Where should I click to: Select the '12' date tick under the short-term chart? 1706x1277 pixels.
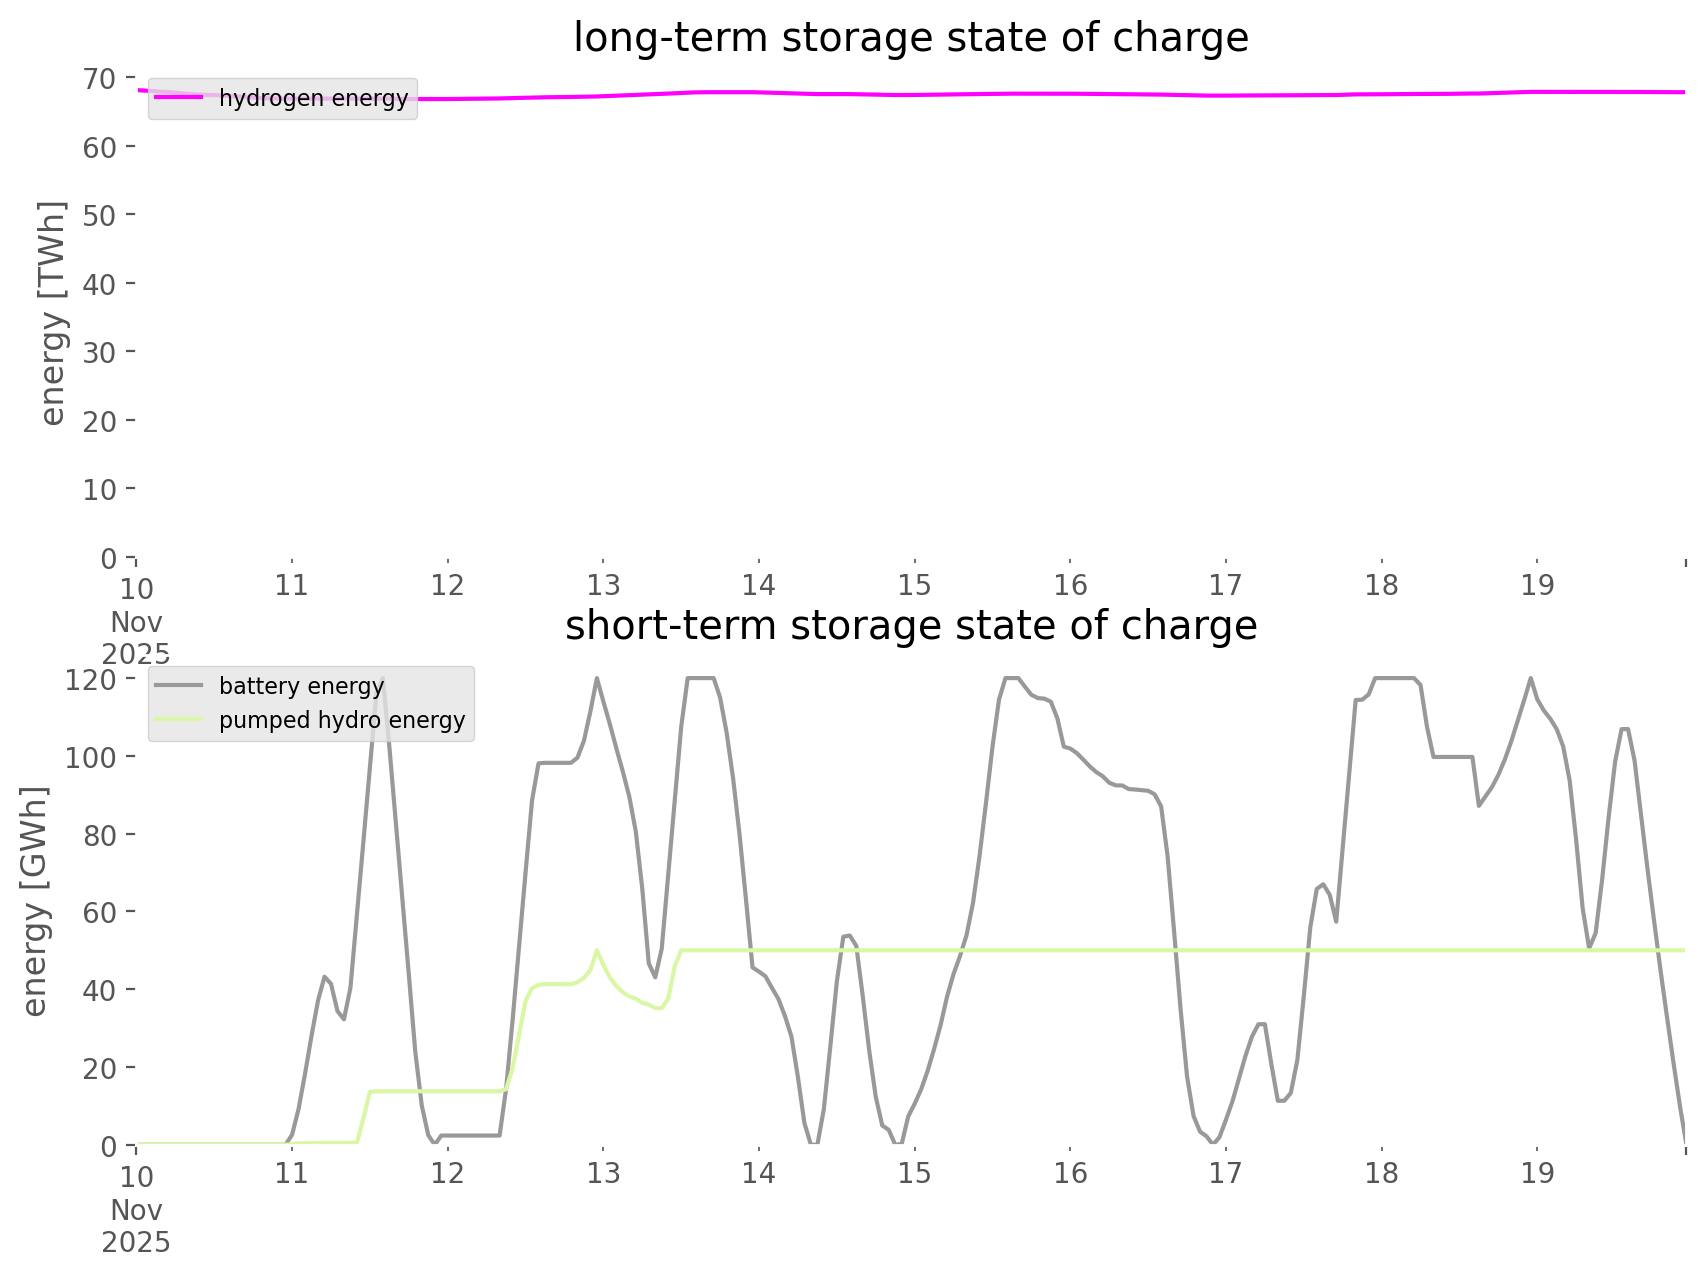coord(447,1173)
